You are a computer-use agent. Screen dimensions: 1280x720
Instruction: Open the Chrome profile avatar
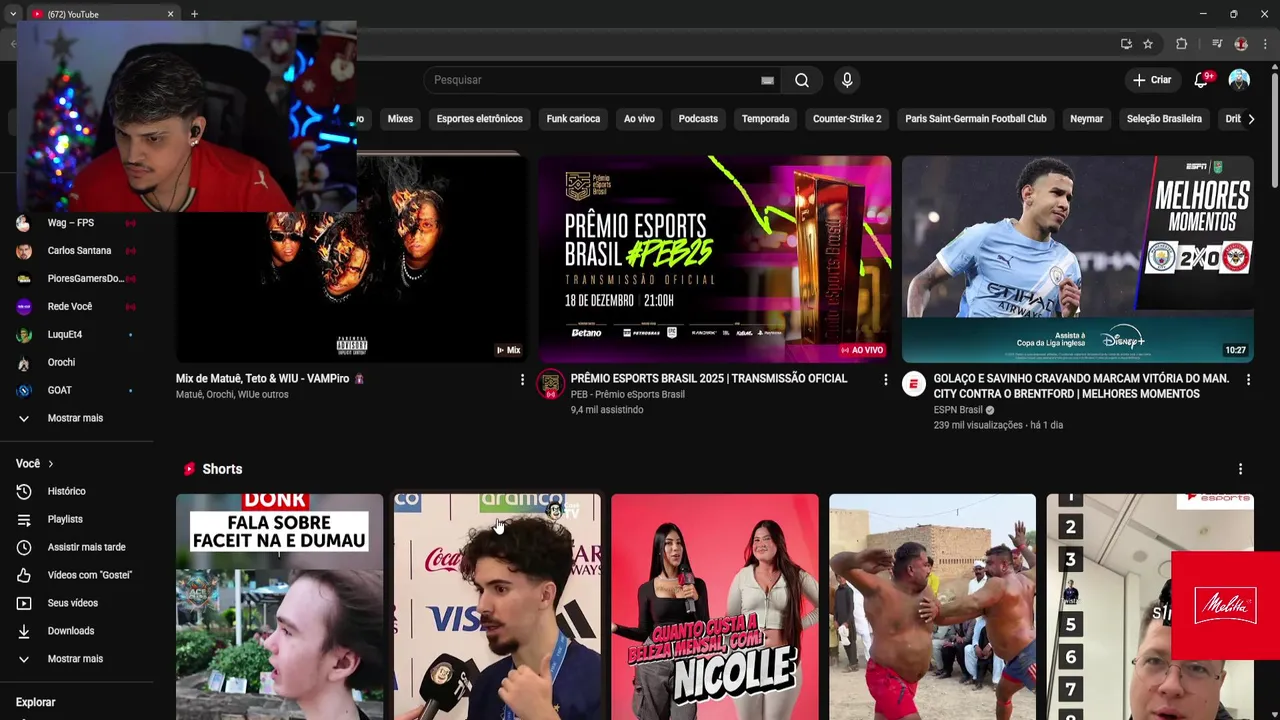click(1241, 44)
